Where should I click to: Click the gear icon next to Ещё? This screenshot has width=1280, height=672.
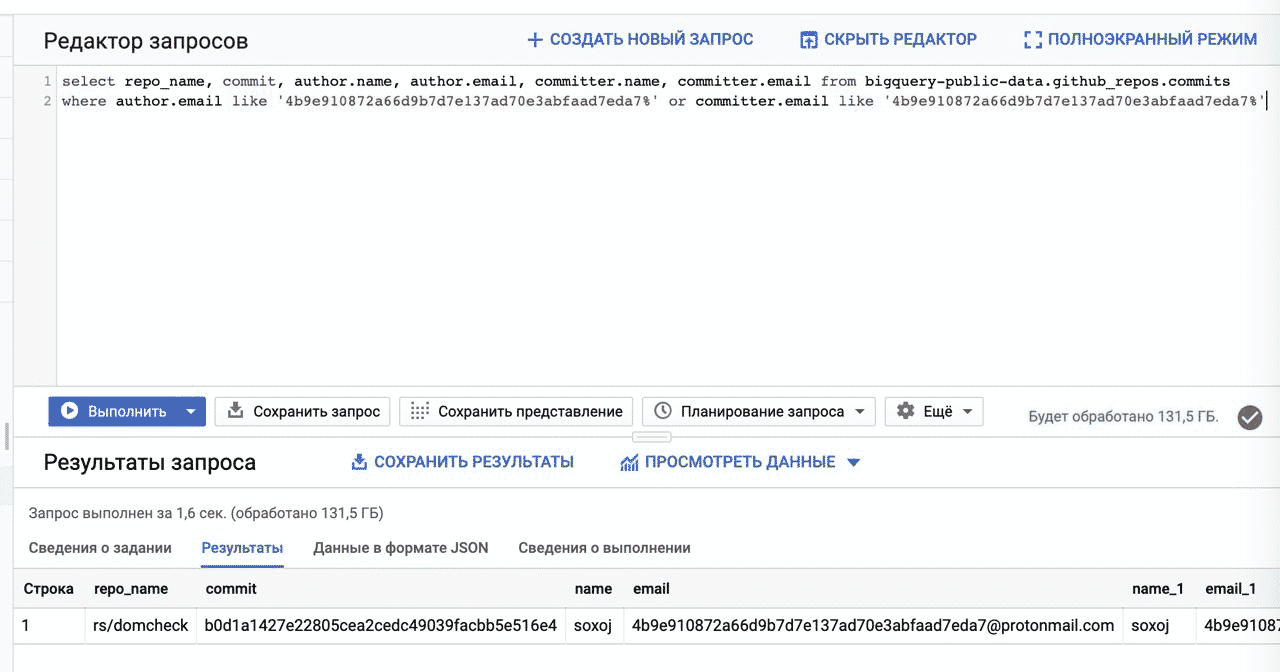tap(905, 411)
